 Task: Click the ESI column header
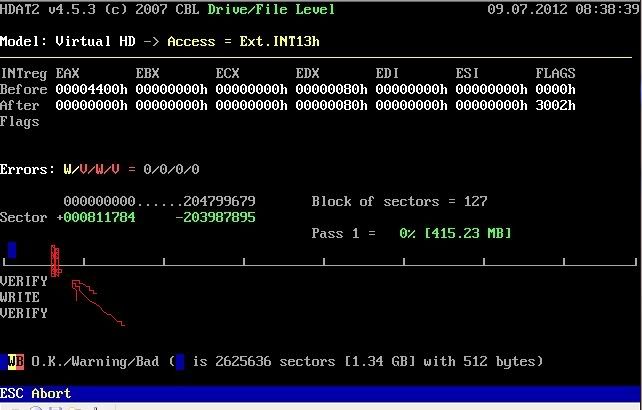tap(467, 73)
